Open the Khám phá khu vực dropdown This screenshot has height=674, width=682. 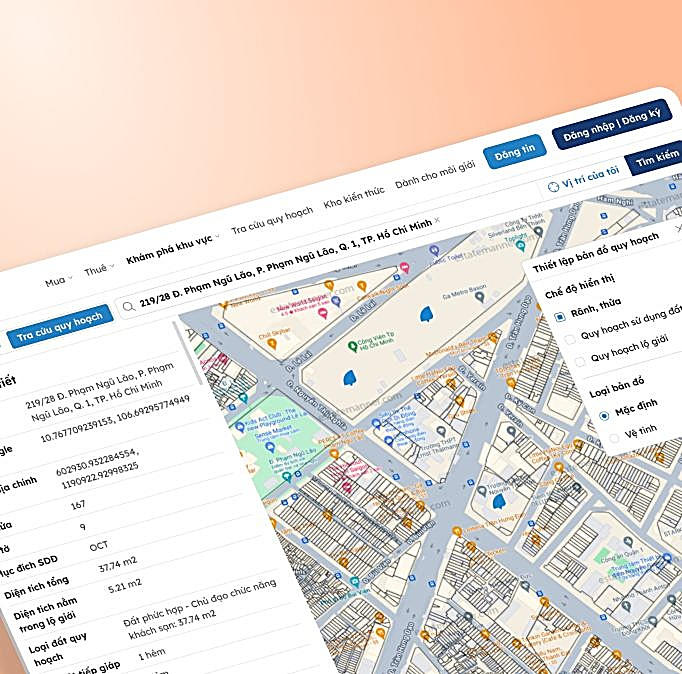point(173,249)
